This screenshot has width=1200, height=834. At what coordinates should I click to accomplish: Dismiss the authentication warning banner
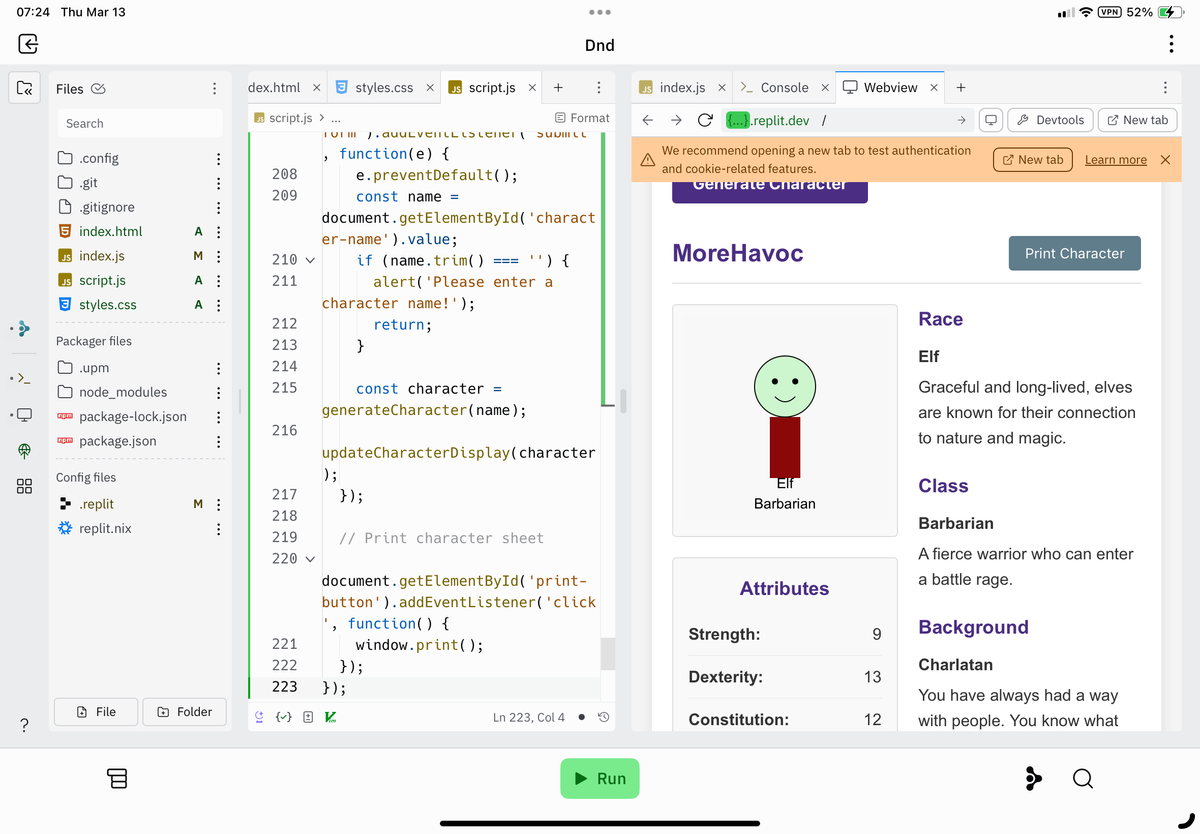pos(1165,160)
